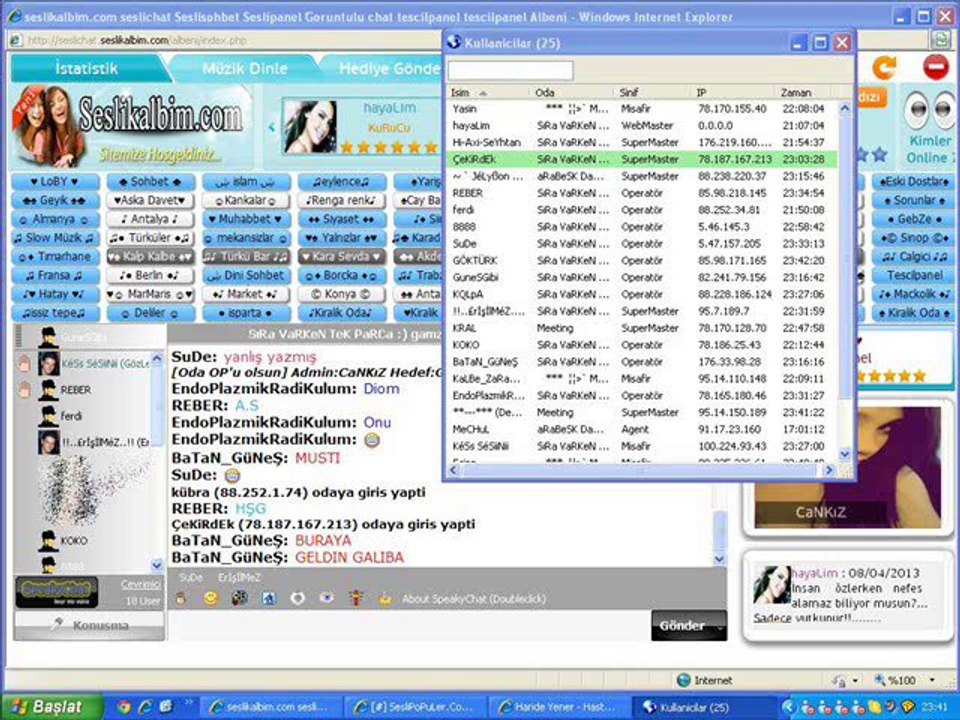The image size is (960, 720).
Task: Sort by IP column header
Action: [733, 92]
